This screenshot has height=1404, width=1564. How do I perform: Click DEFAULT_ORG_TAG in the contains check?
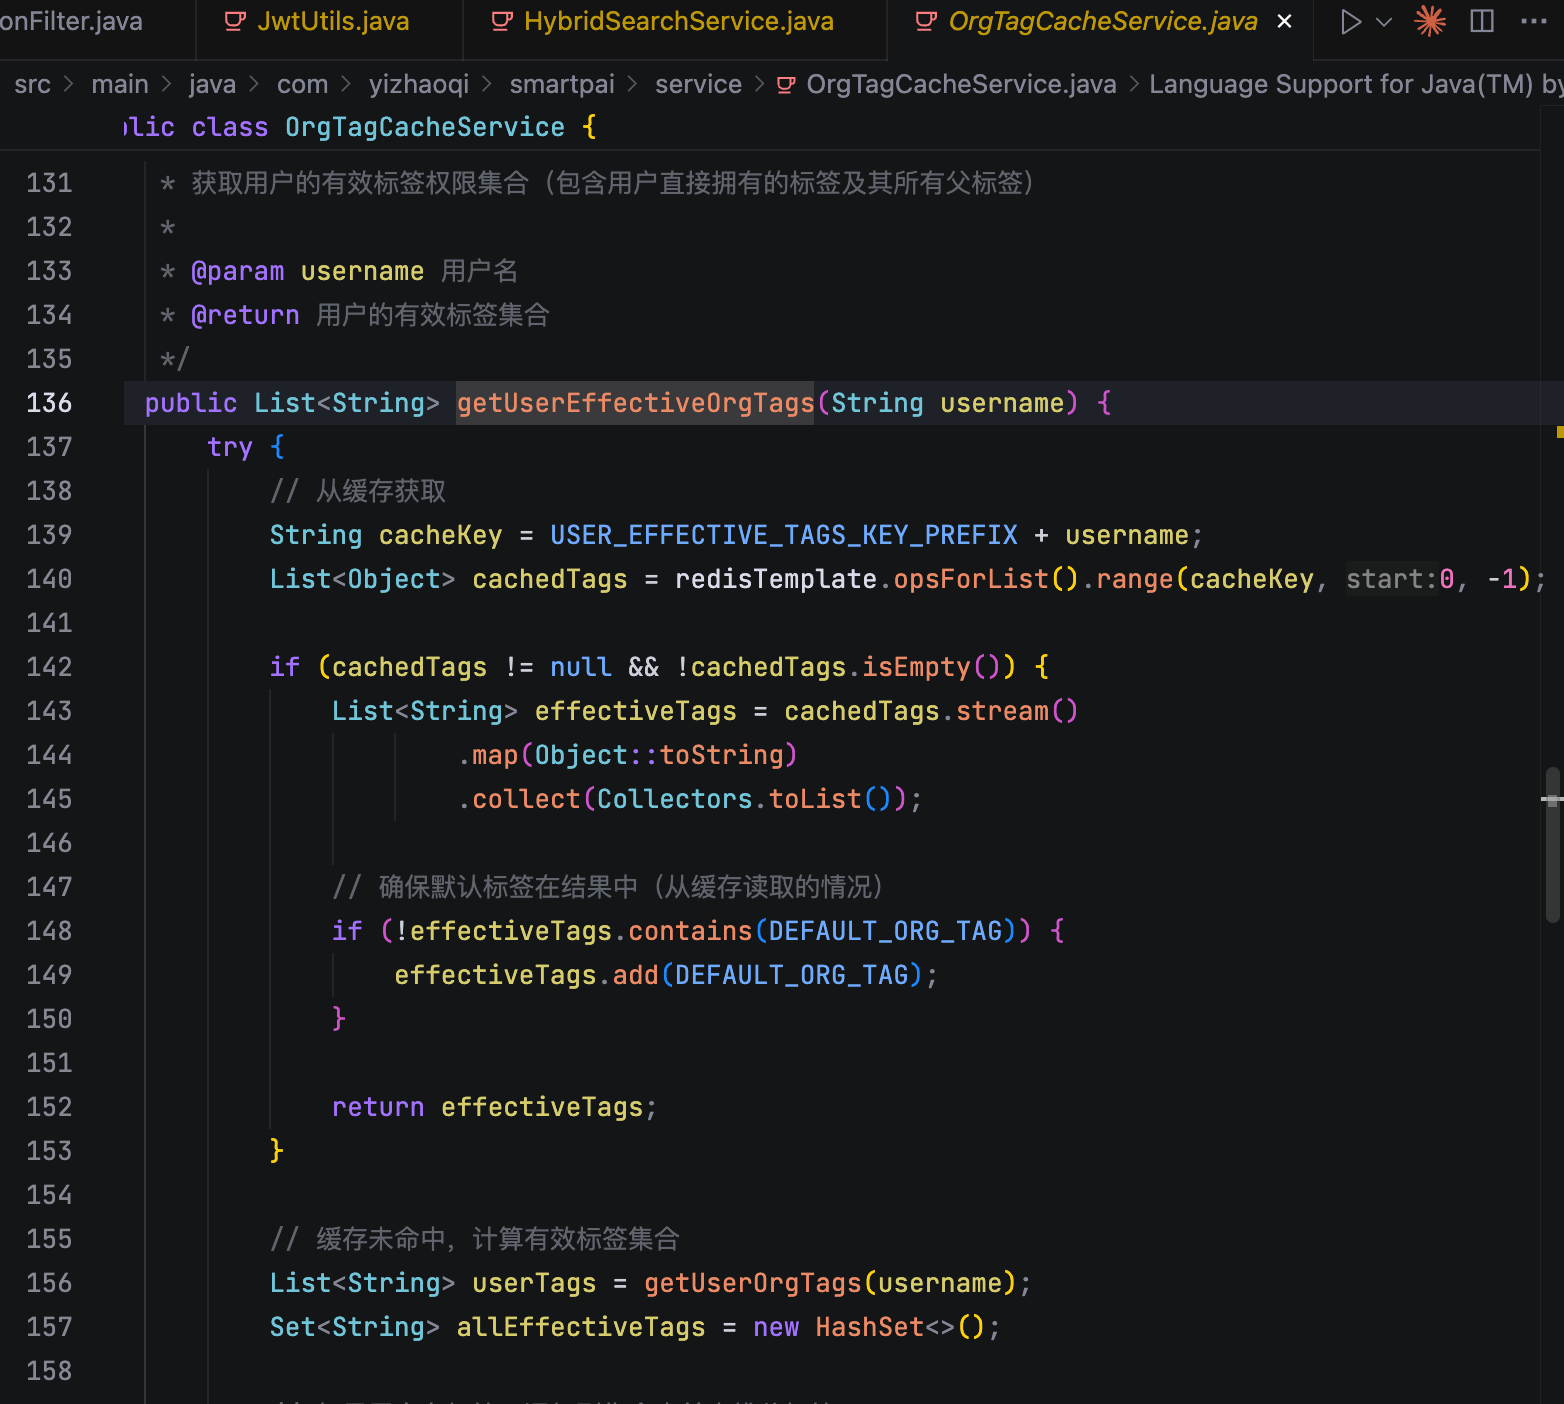885,931
